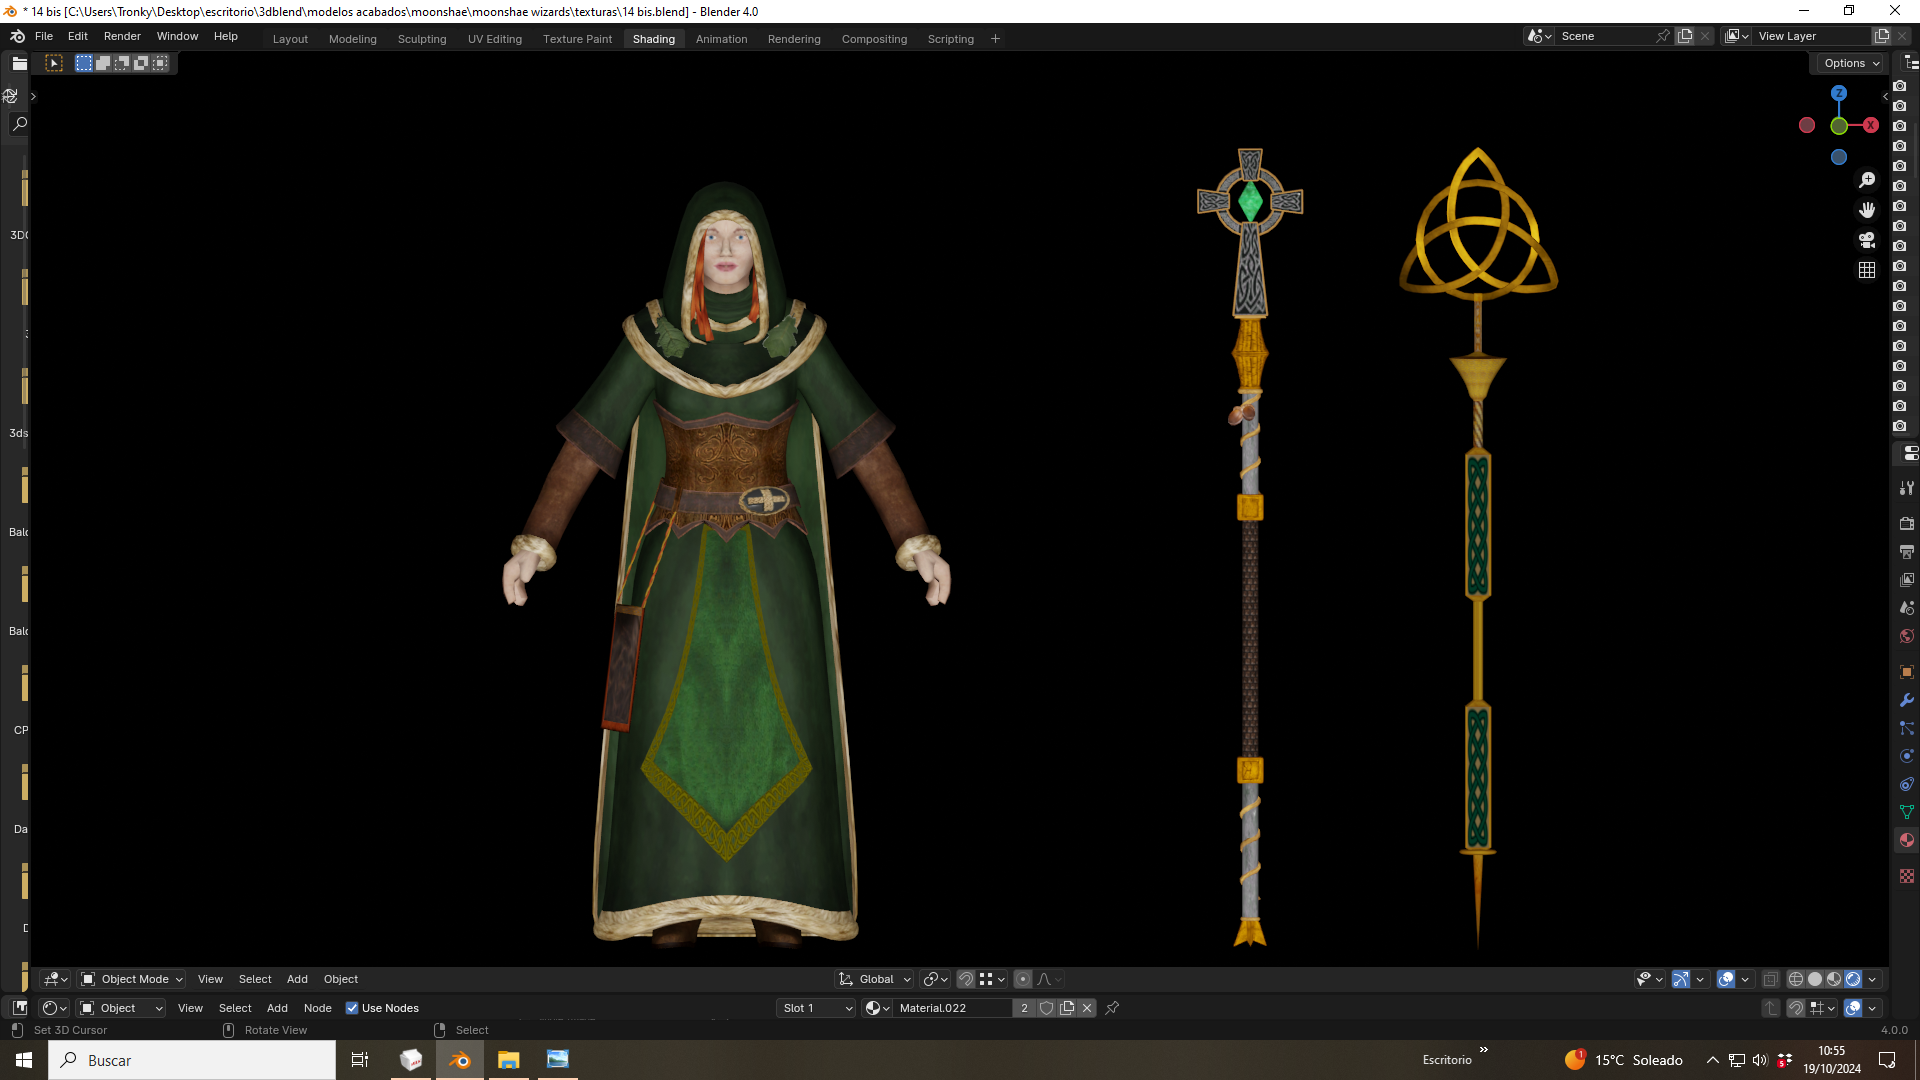This screenshot has height=1080, width=1920.
Task: Expand the Global transform orientation dropdown
Action: pos(876,979)
